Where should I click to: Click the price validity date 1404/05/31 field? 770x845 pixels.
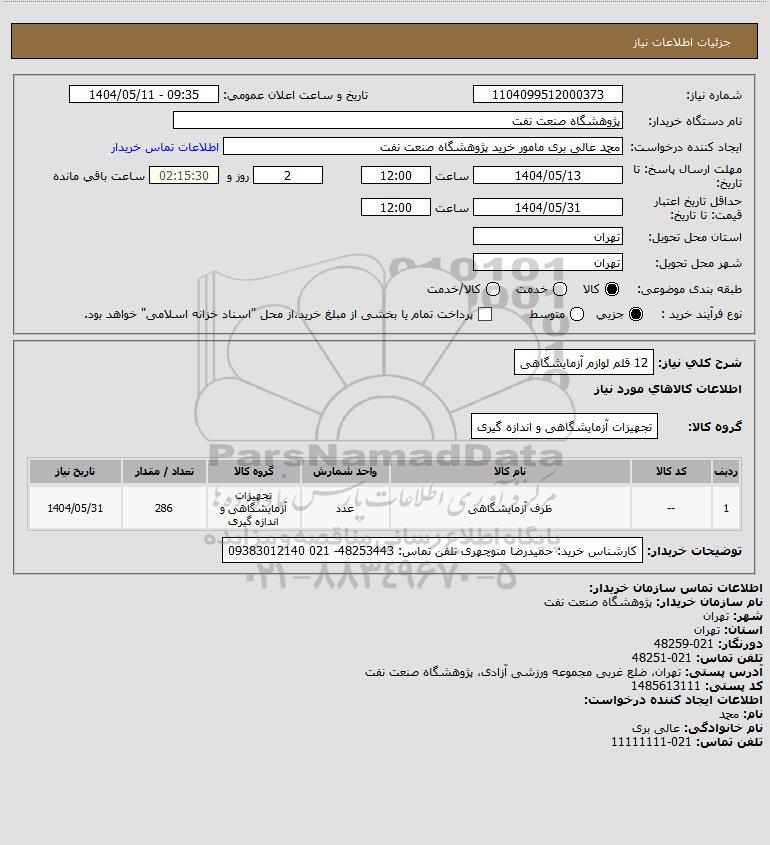coord(547,207)
